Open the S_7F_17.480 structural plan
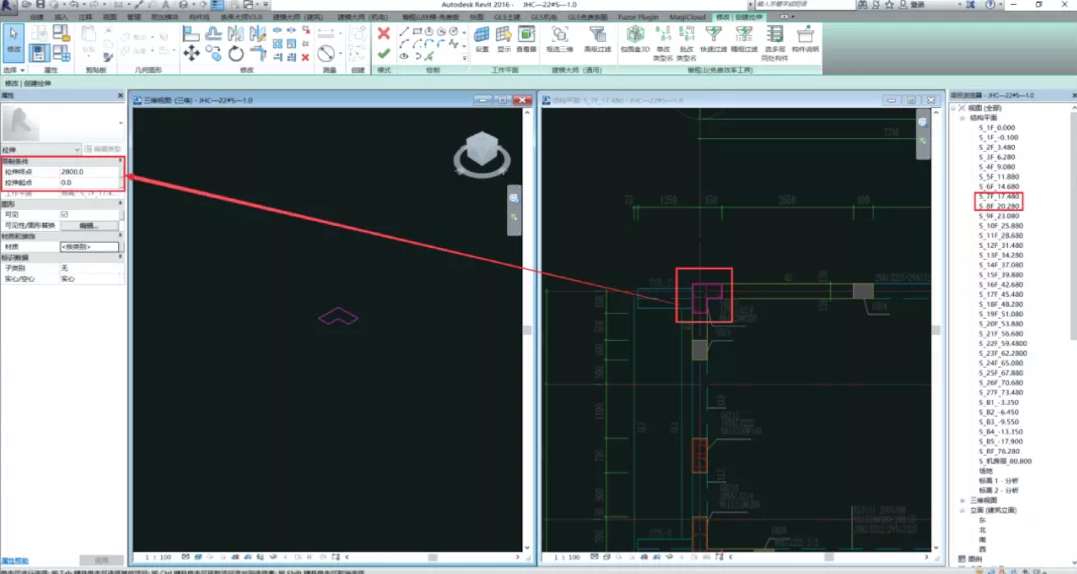1077x574 pixels. (x=998, y=196)
